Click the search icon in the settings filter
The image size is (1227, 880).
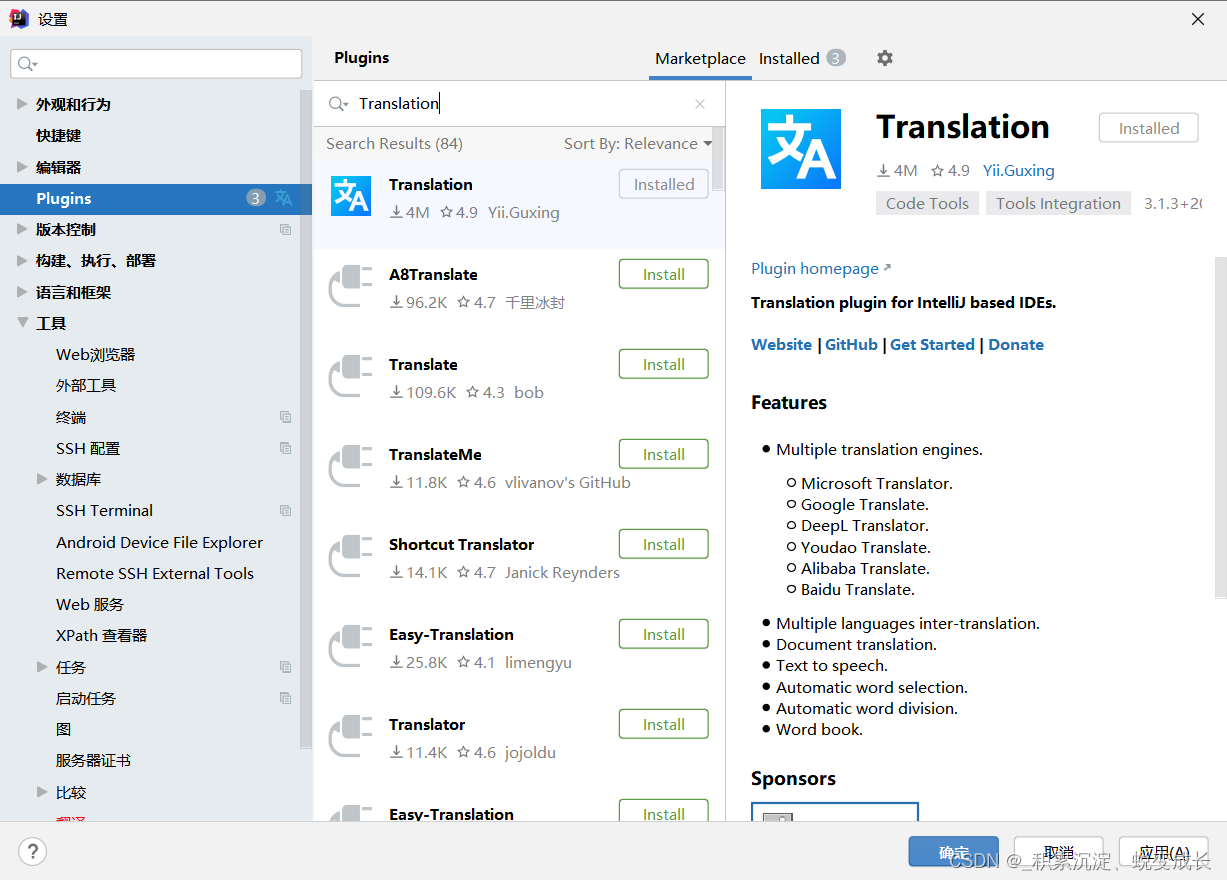click(27, 64)
